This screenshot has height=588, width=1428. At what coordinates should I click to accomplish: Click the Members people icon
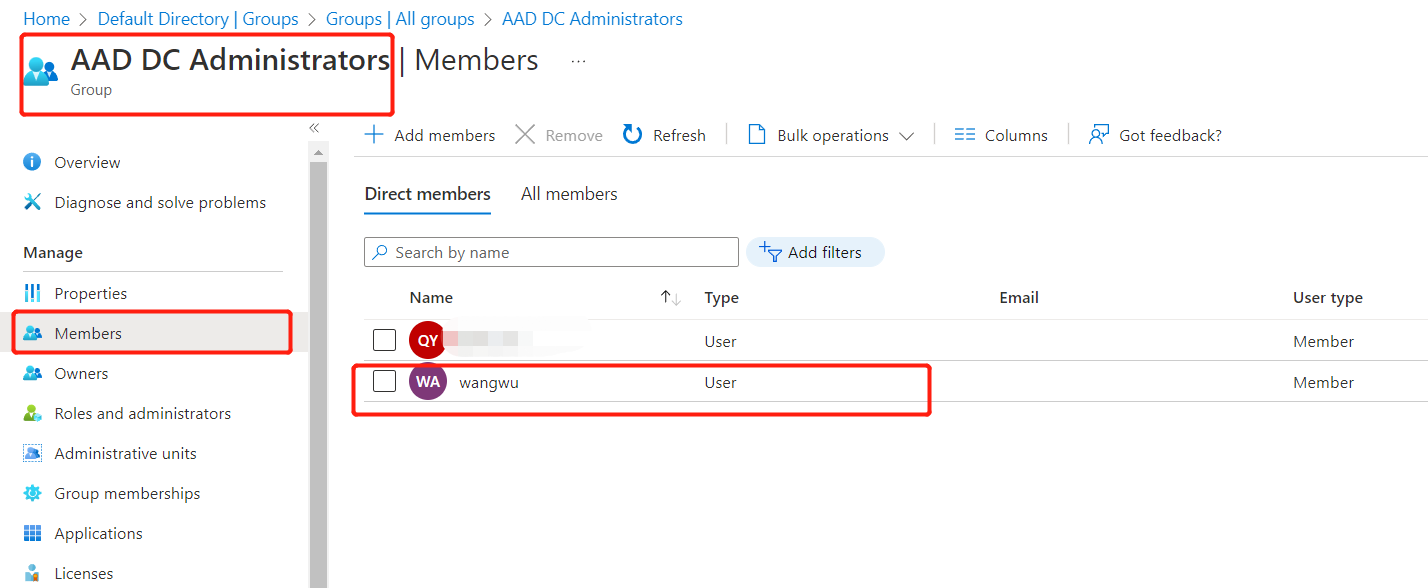point(33,333)
